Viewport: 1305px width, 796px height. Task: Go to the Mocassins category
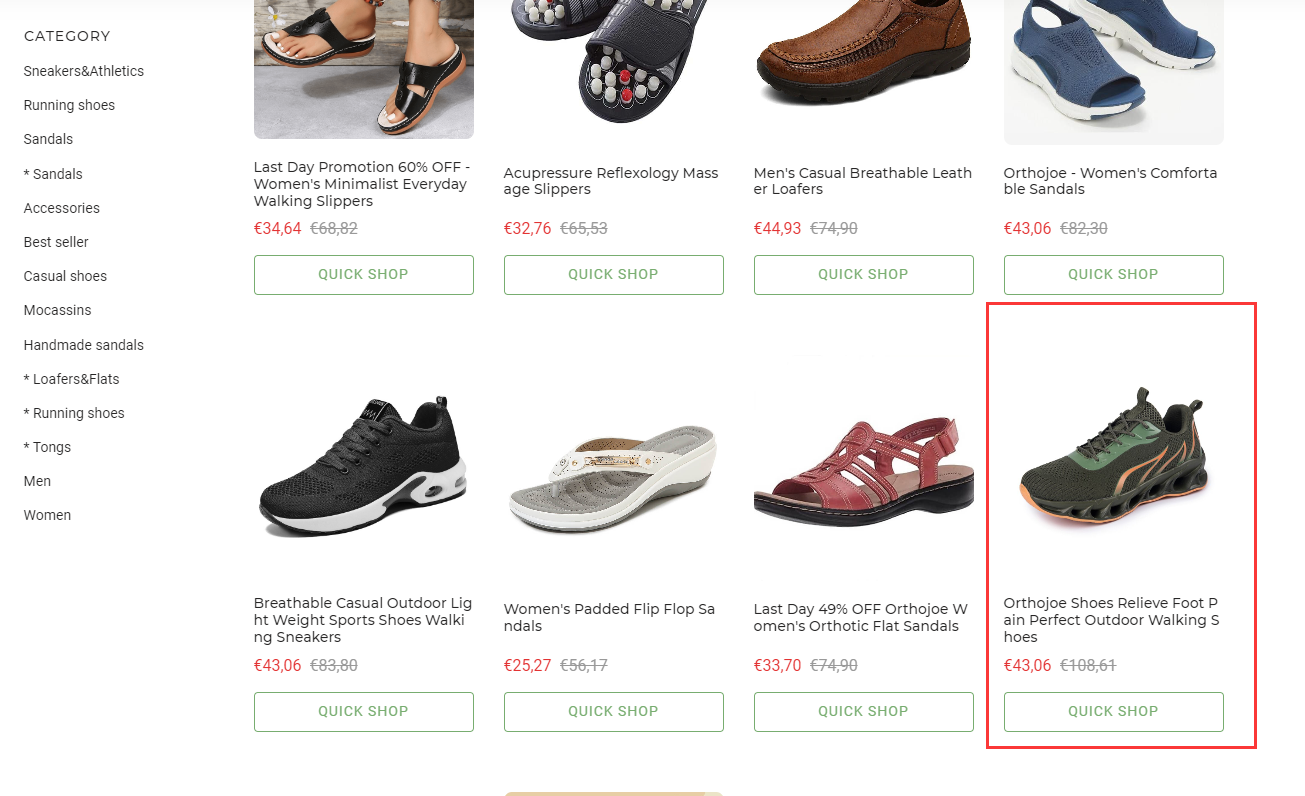pyautogui.click(x=57, y=310)
